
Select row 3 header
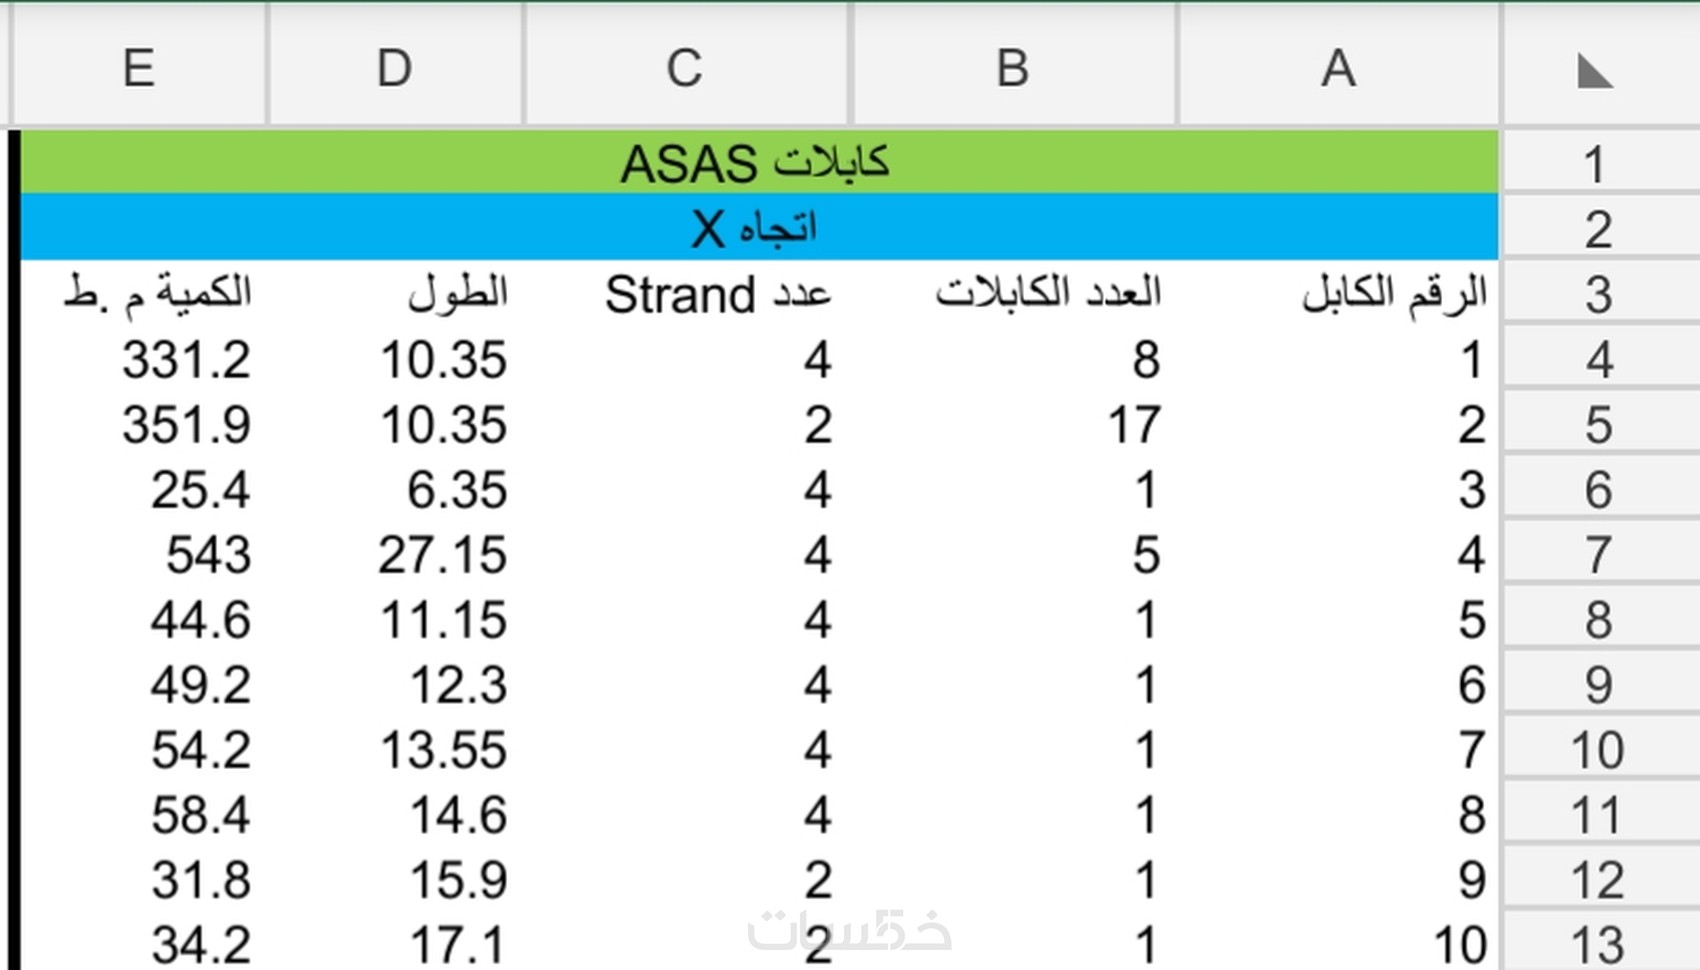tap(1598, 294)
